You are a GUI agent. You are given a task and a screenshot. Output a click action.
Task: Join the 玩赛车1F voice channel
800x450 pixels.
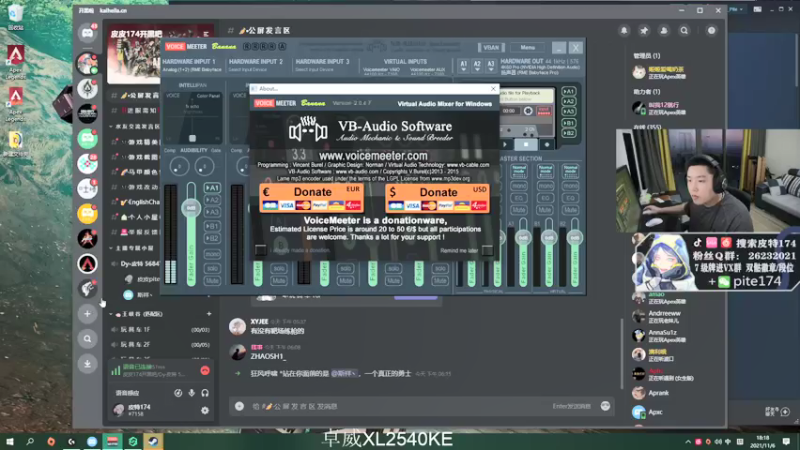[x=160, y=330]
